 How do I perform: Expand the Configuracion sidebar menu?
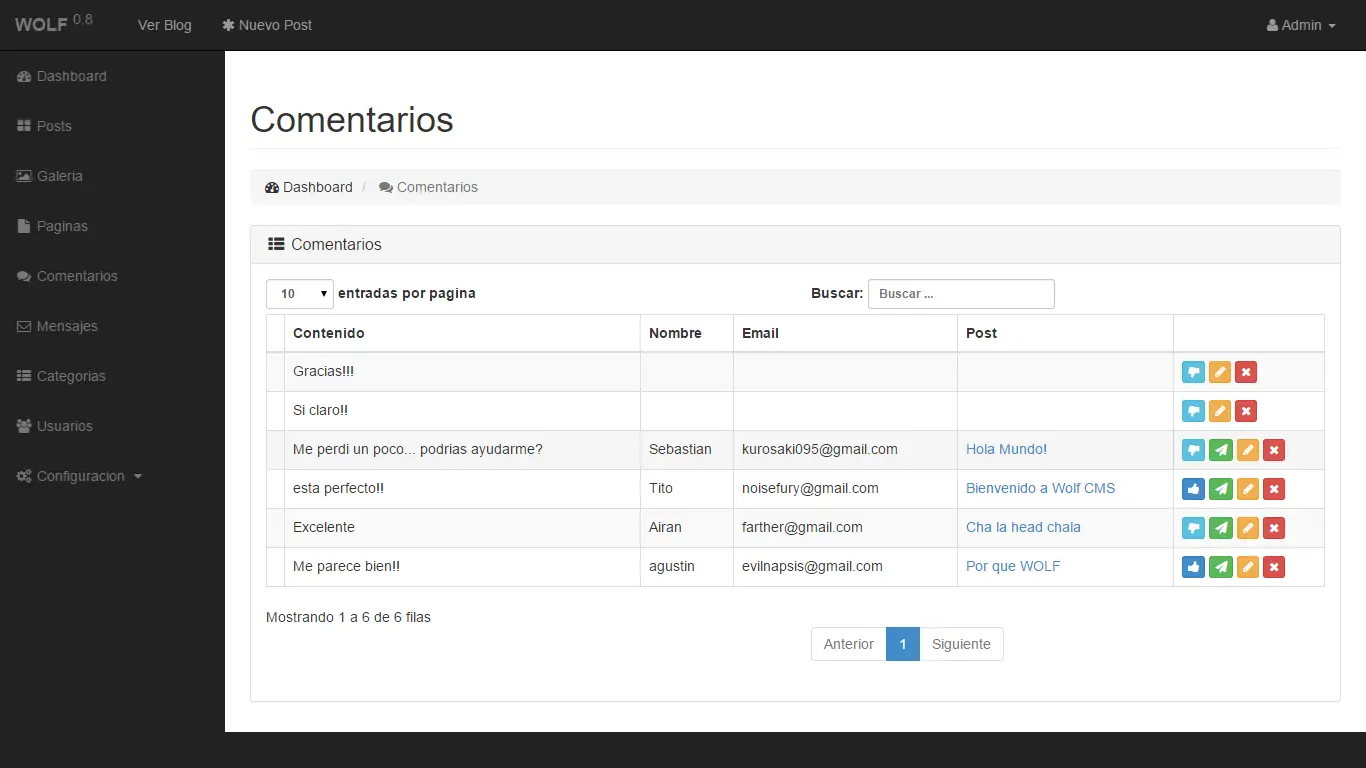[x=80, y=476]
